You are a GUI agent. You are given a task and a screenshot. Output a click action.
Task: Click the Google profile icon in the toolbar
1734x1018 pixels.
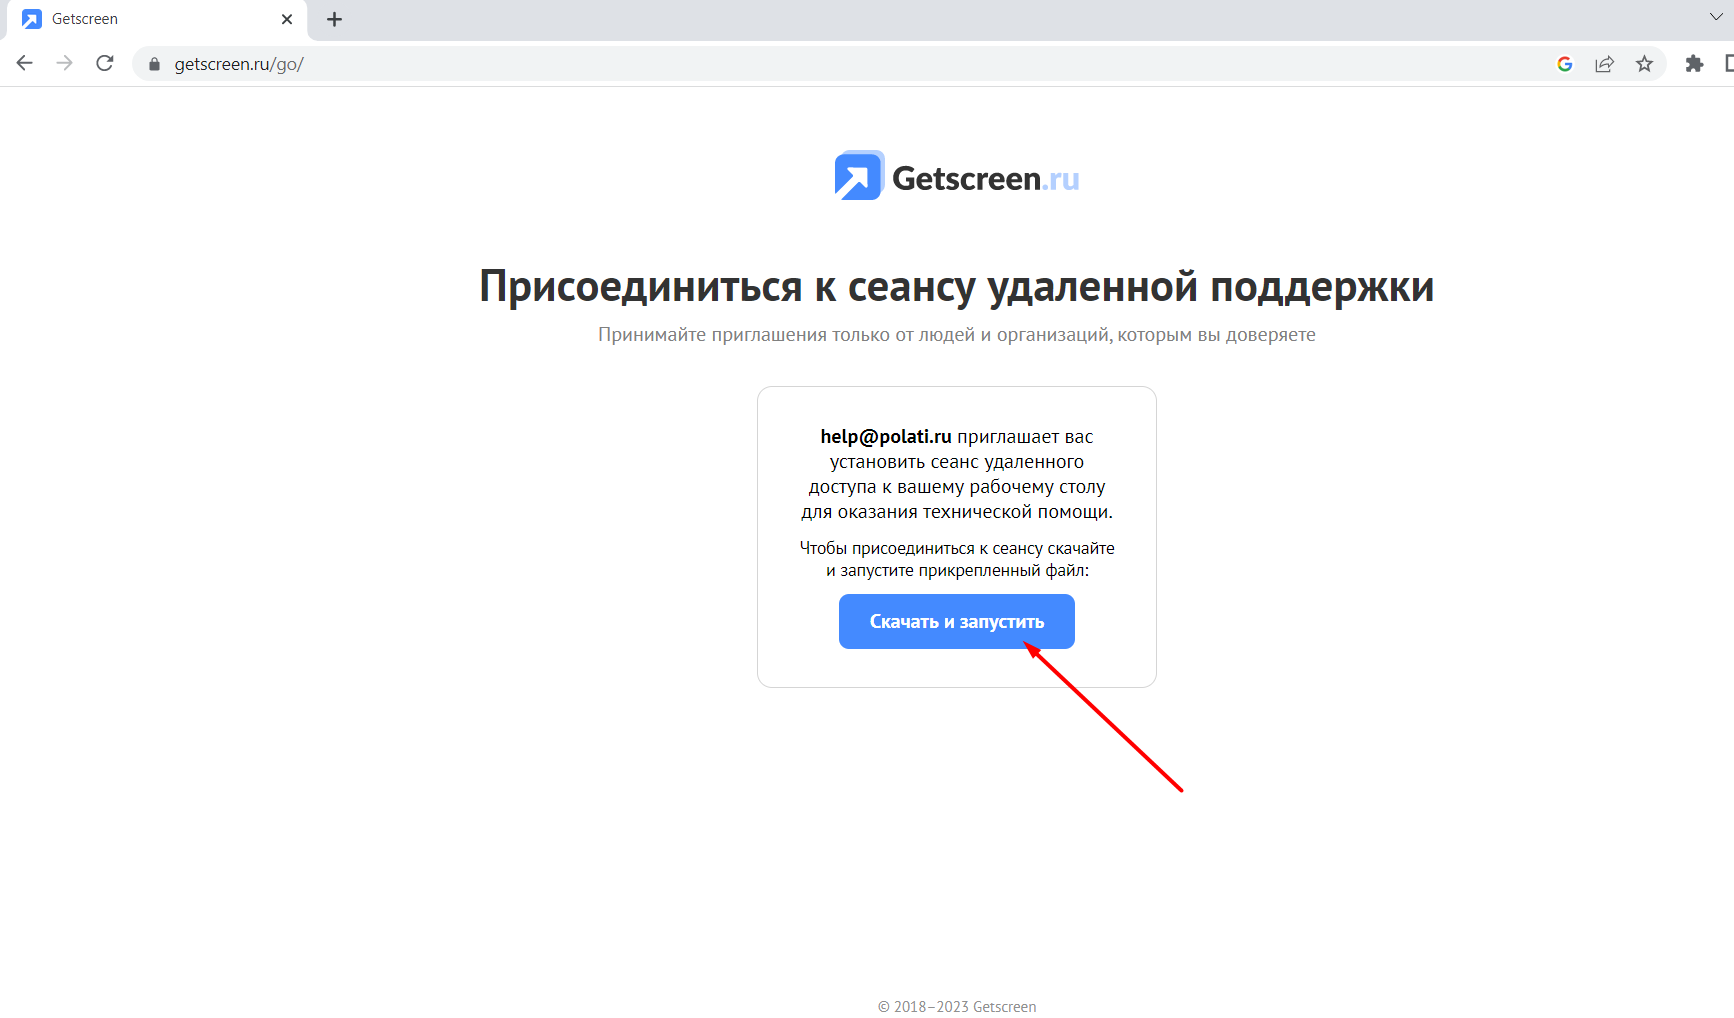[x=1565, y=63]
